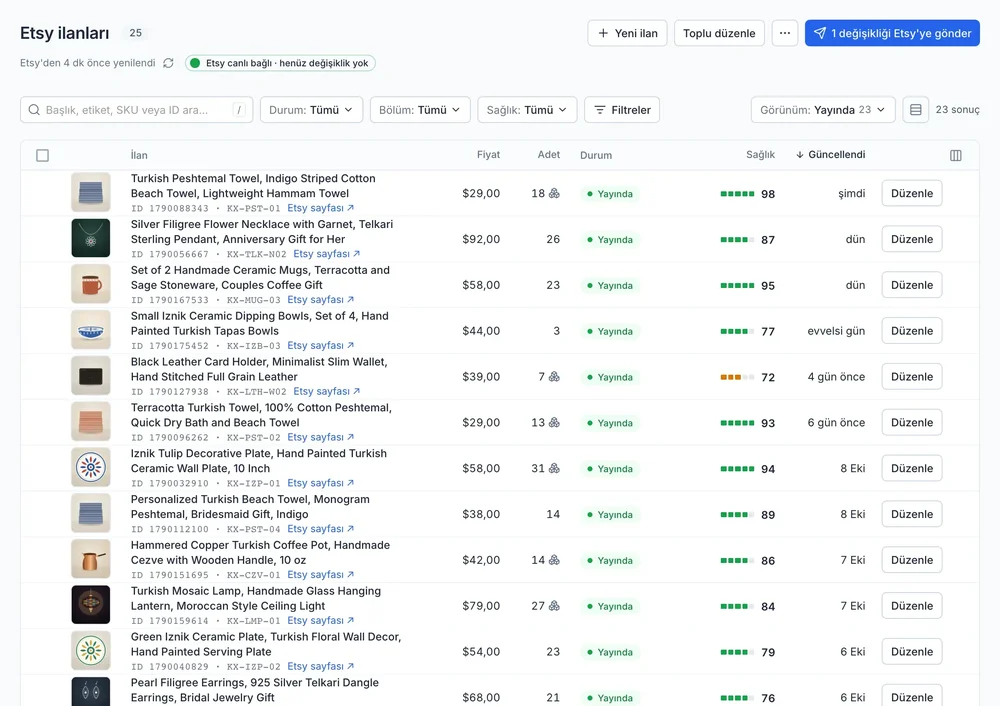Sort by the İlan column header
This screenshot has width=1000, height=706.
[x=139, y=156]
